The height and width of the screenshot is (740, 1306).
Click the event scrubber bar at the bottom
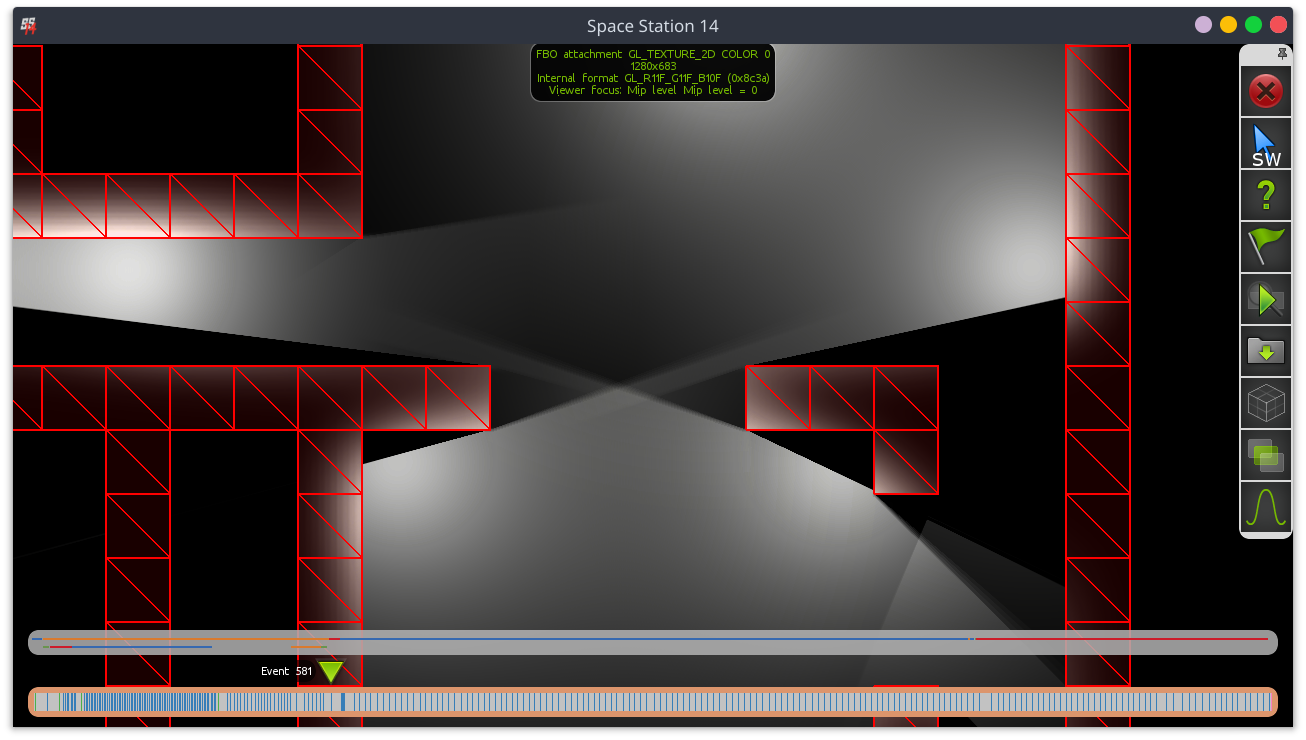click(x=652, y=702)
